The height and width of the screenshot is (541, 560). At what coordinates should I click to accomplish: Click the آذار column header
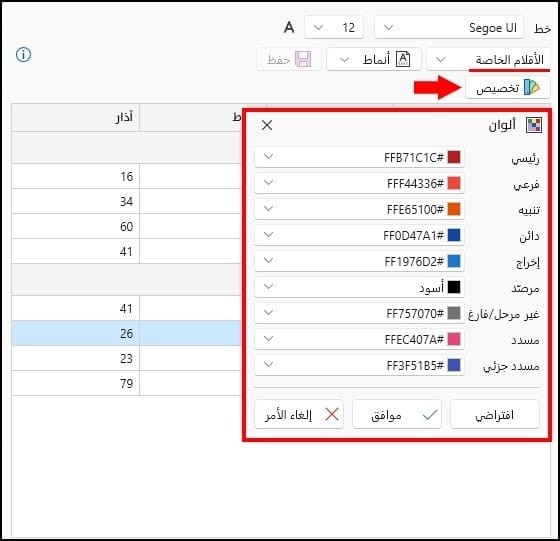click(75, 117)
